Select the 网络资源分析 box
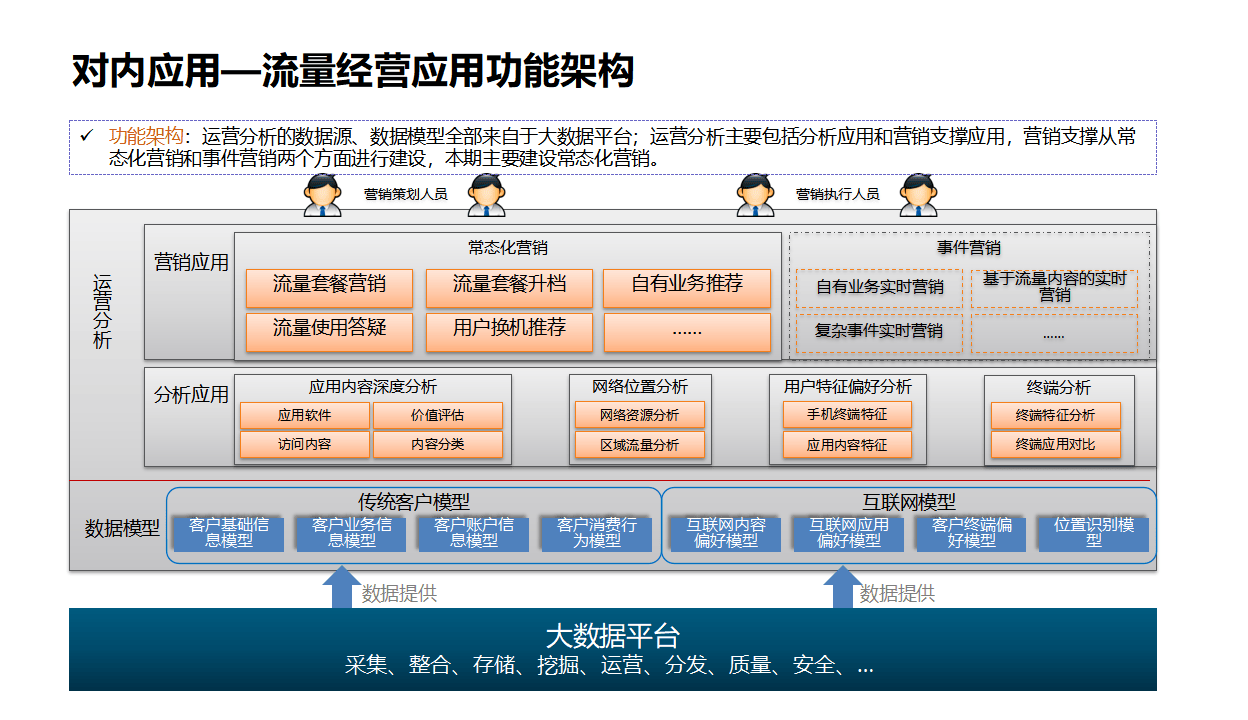This screenshot has height=720, width=1248. tap(640, 416)
